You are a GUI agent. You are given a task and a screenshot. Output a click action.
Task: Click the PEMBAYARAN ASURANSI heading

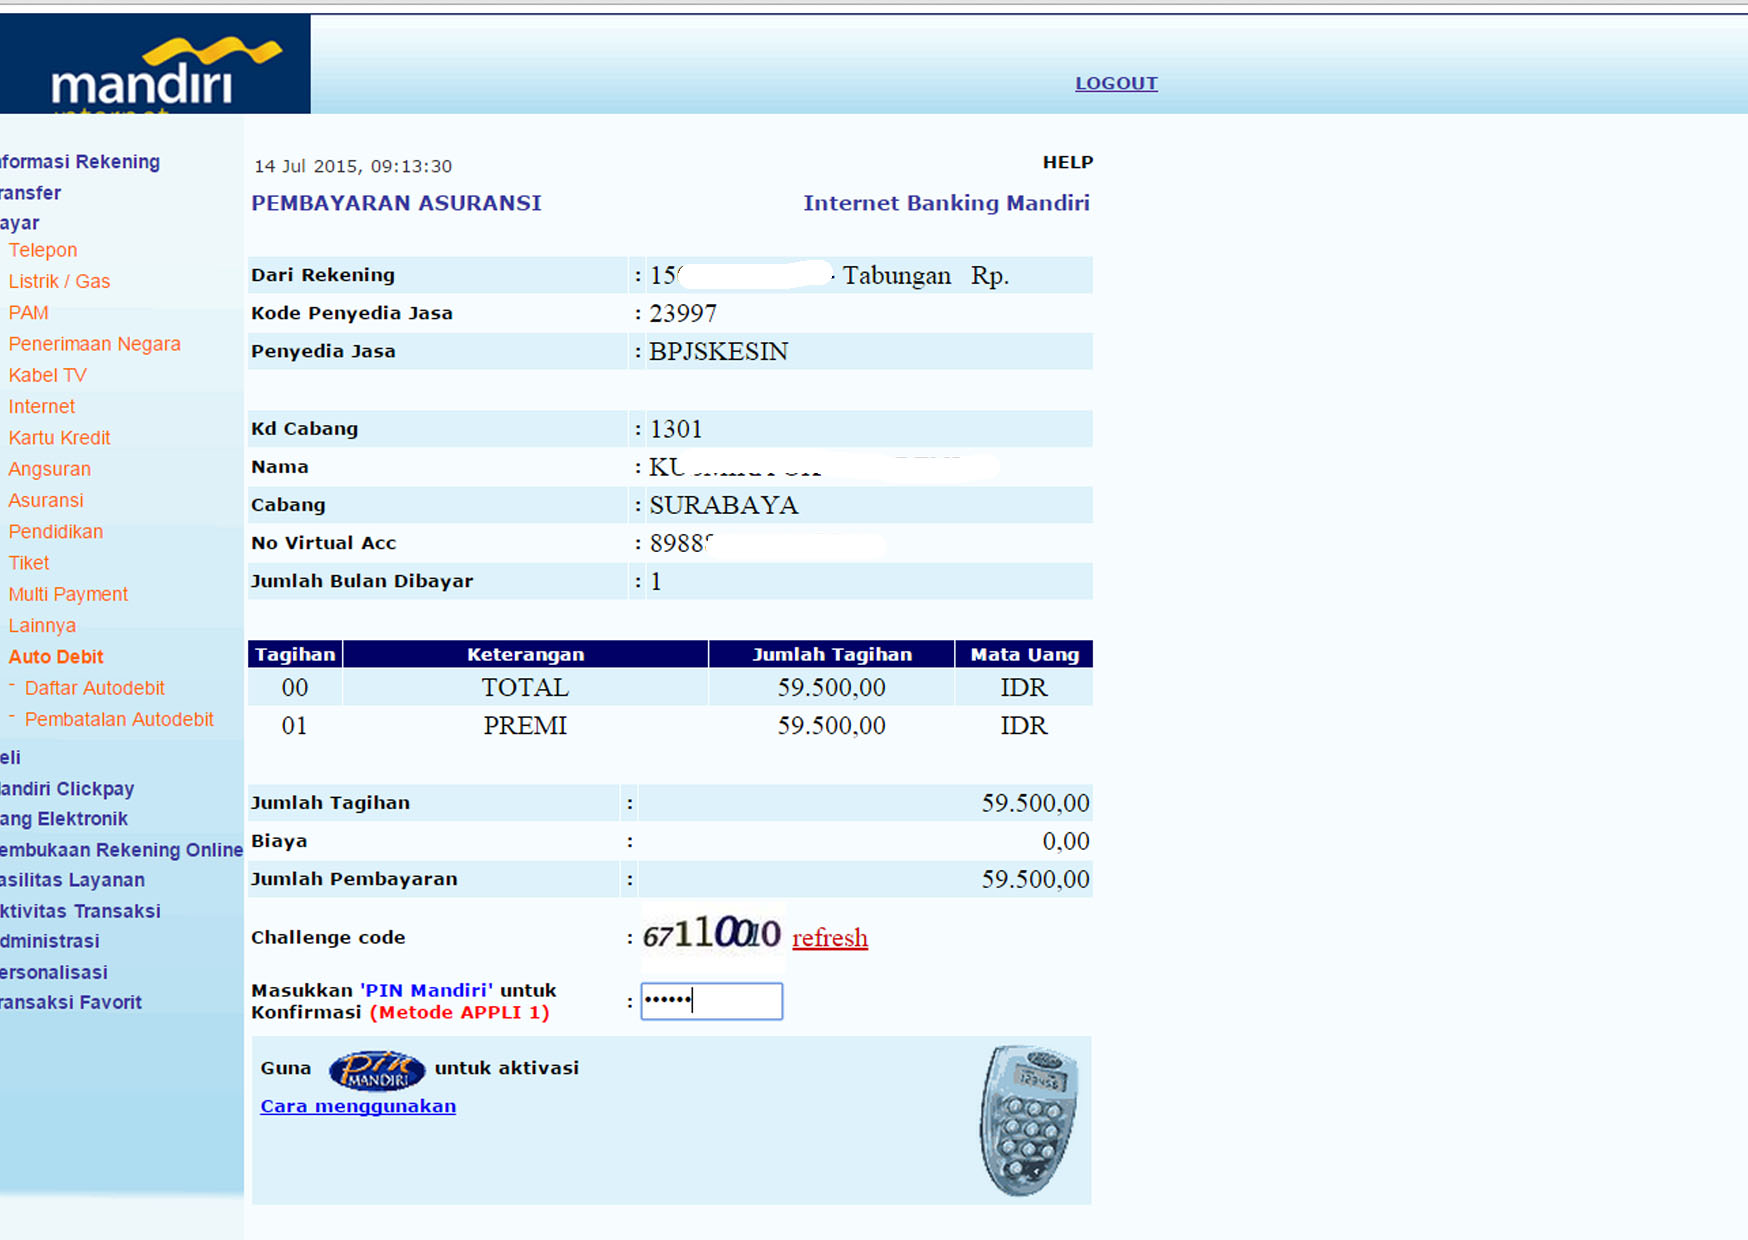pyautogui.click(x=396, y=203)
